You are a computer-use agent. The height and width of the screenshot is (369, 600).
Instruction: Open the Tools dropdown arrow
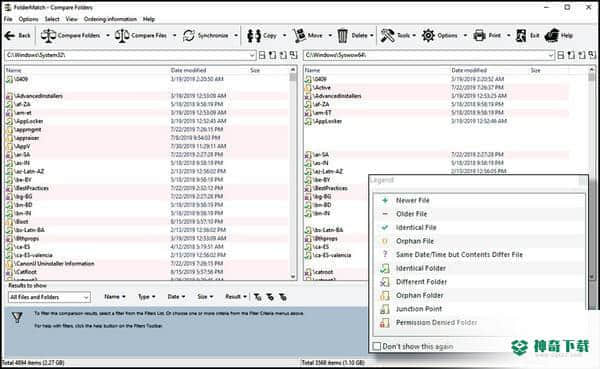tap(414, 36)
